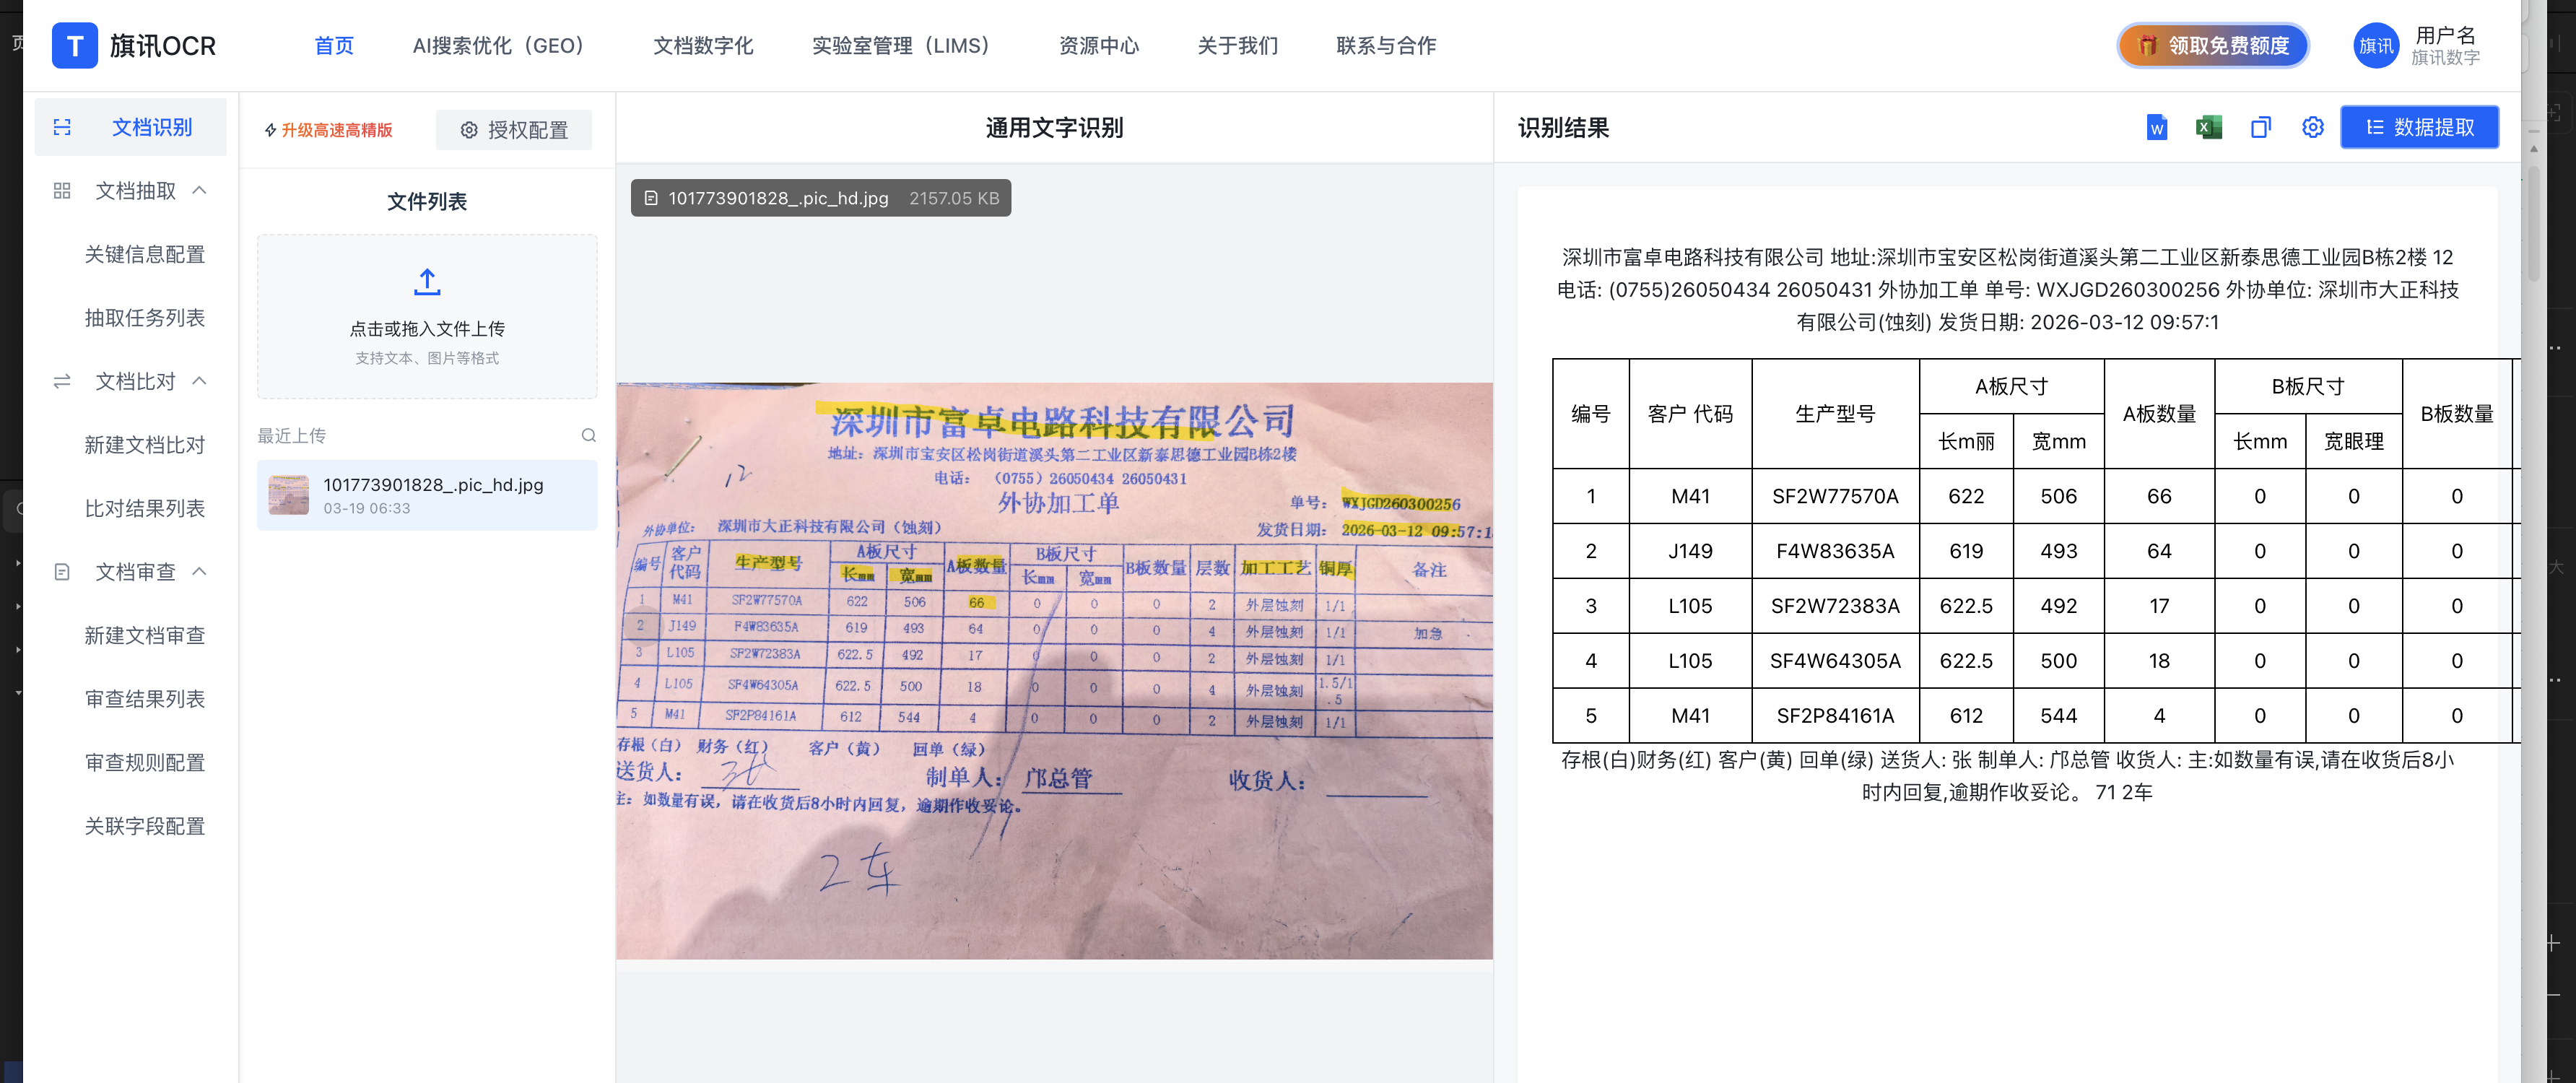Viewport: 2576px width, 1083px height.
Task: Click the copy result icon
Action: click(x=2260, y=128)
